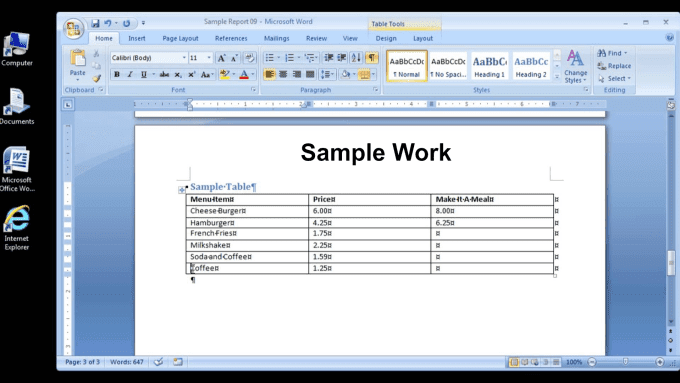Viewport: 680px width, 383px height.
Task: Copy the selection
Action: [x=96, y=66]
